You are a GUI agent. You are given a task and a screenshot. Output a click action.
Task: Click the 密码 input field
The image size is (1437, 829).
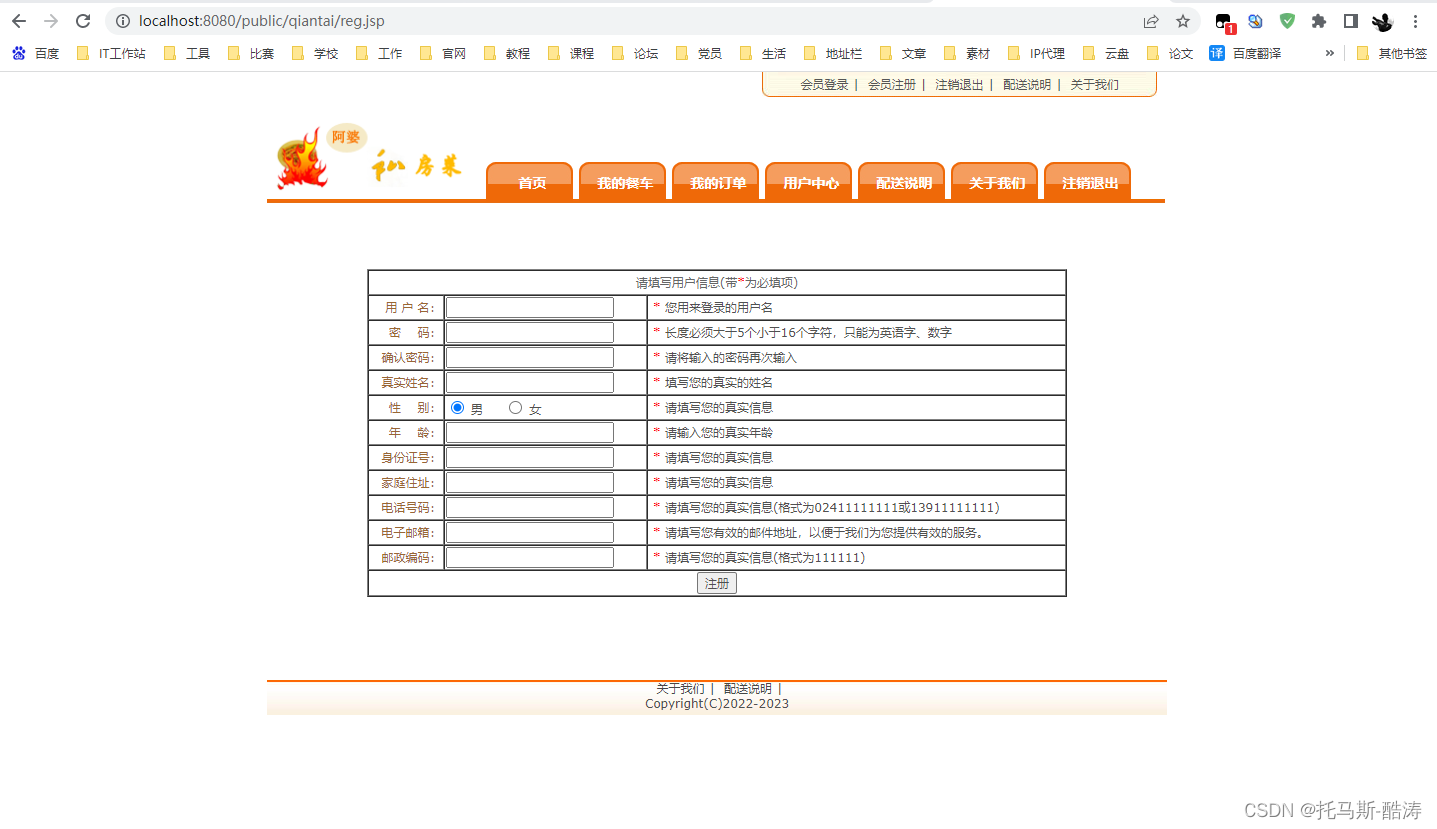pos(530,333)
